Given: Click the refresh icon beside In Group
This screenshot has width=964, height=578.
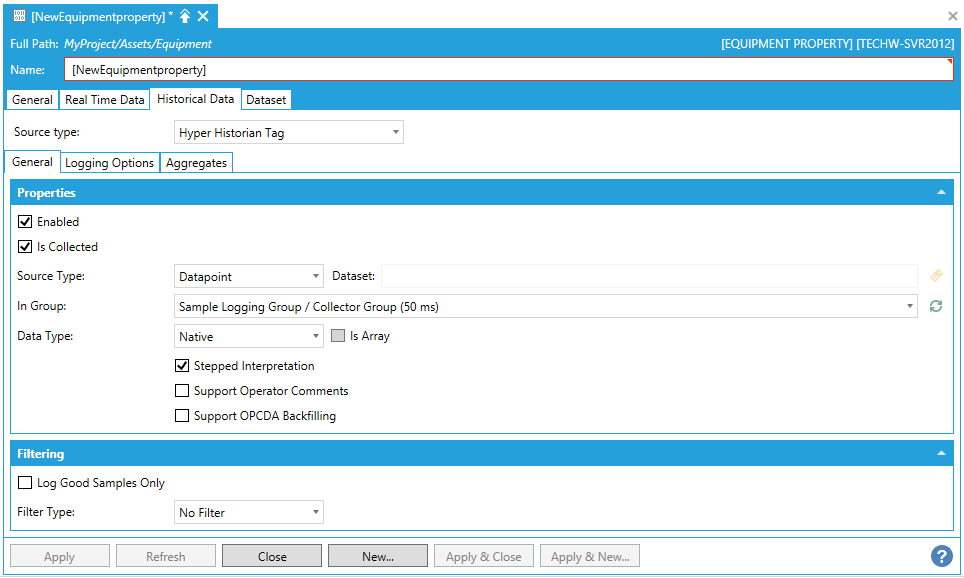Looking at the screenshot, I should tap(936, 306).
